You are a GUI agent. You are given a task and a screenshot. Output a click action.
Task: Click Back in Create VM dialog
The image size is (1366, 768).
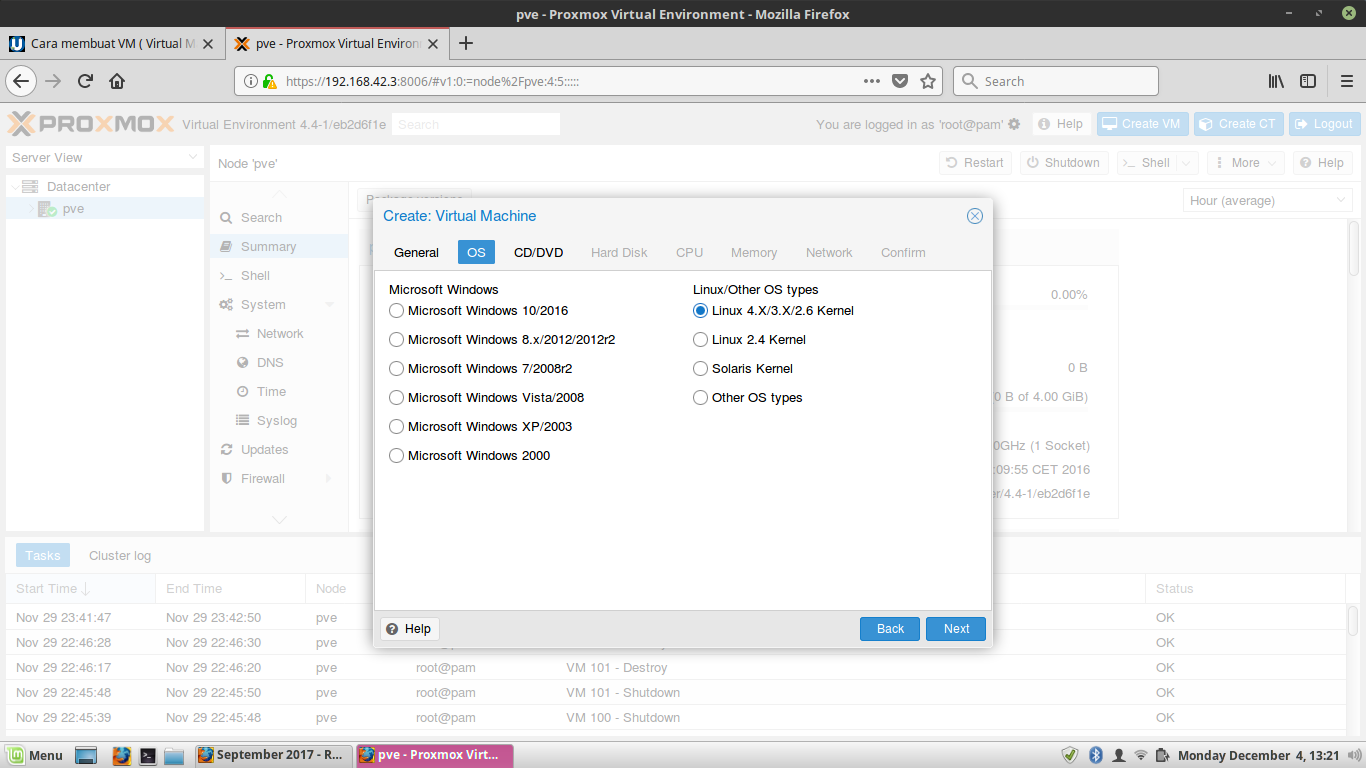pyautogui.click(x=890, y=629)
